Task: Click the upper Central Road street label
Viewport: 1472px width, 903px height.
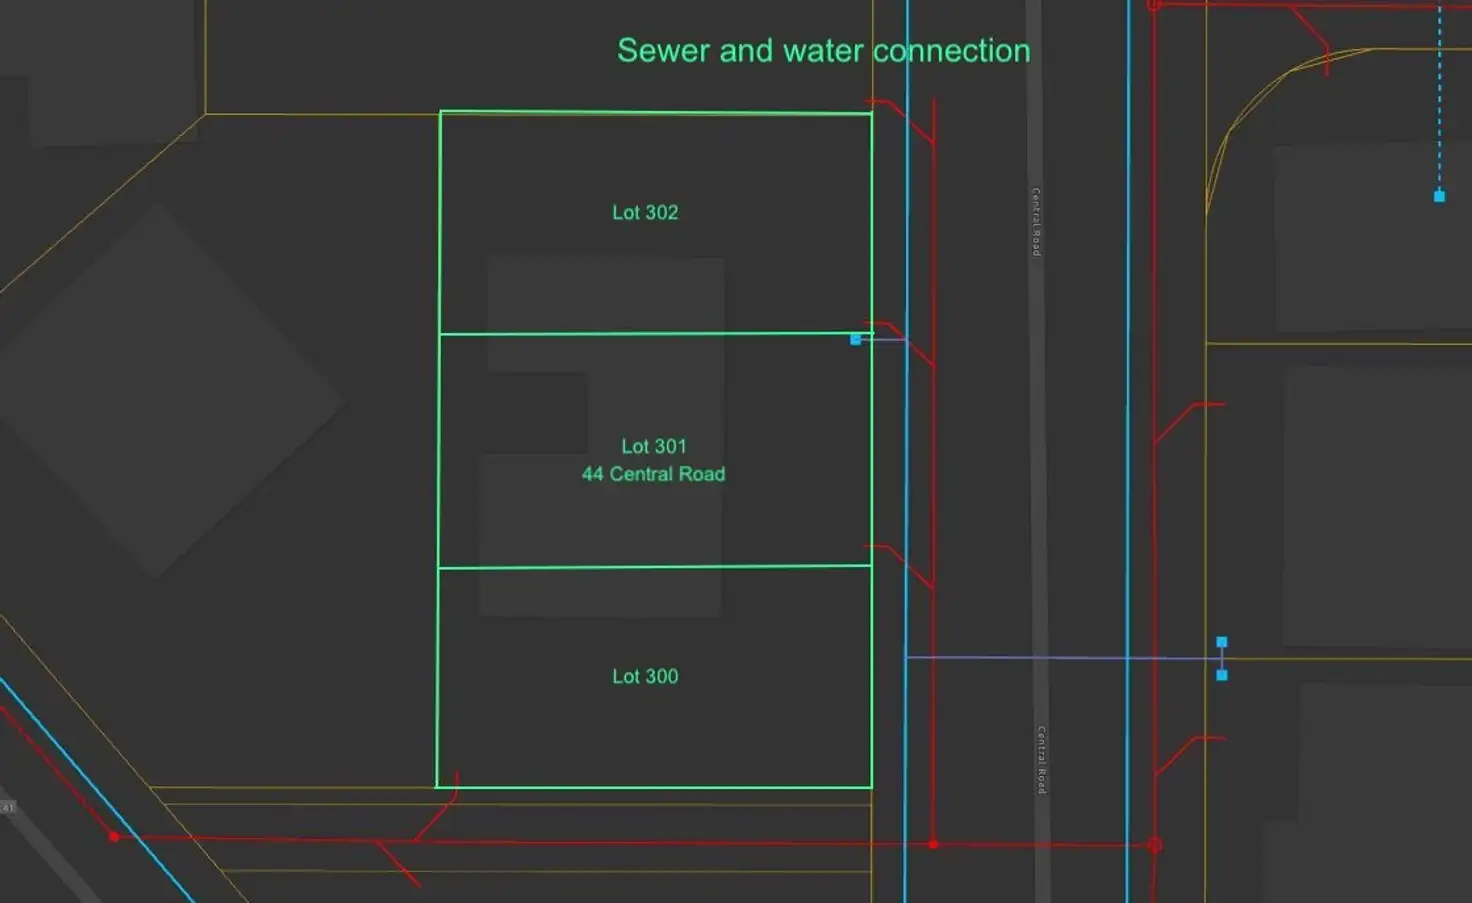Action: (x=1036, y=221)
